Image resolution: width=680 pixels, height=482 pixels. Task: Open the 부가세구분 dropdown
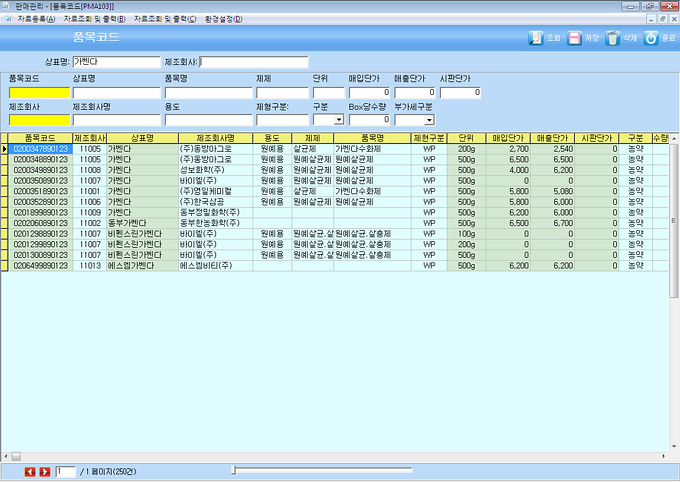(x=429, y=120)
